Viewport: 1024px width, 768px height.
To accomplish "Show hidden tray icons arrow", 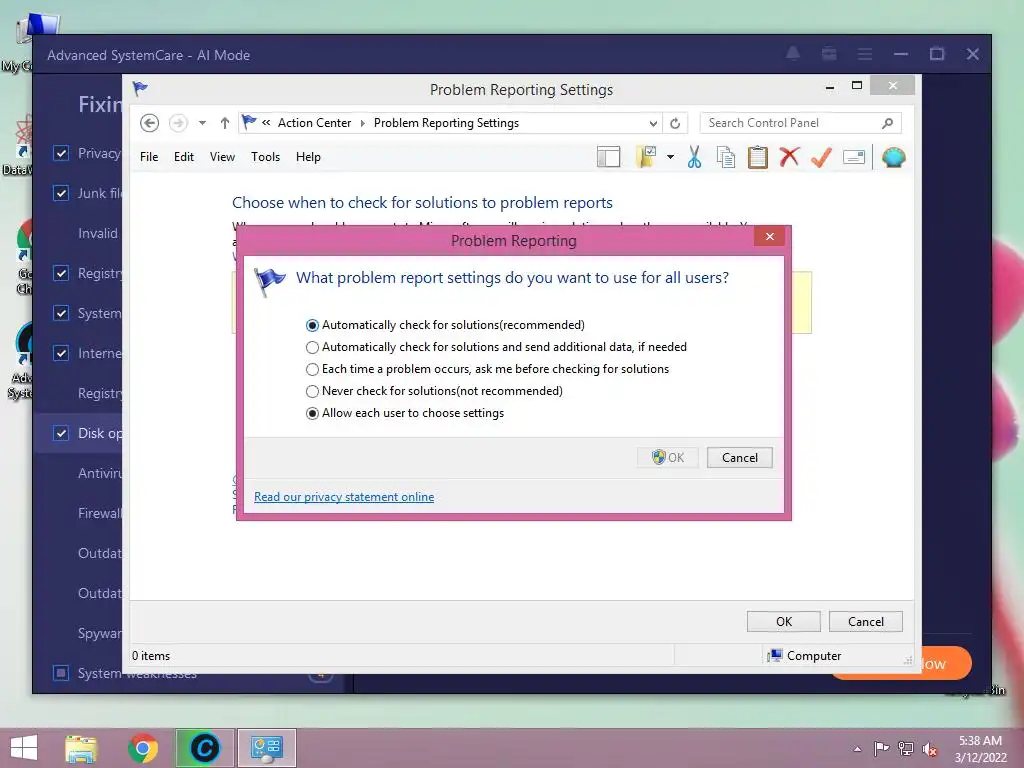I will 857,749.
